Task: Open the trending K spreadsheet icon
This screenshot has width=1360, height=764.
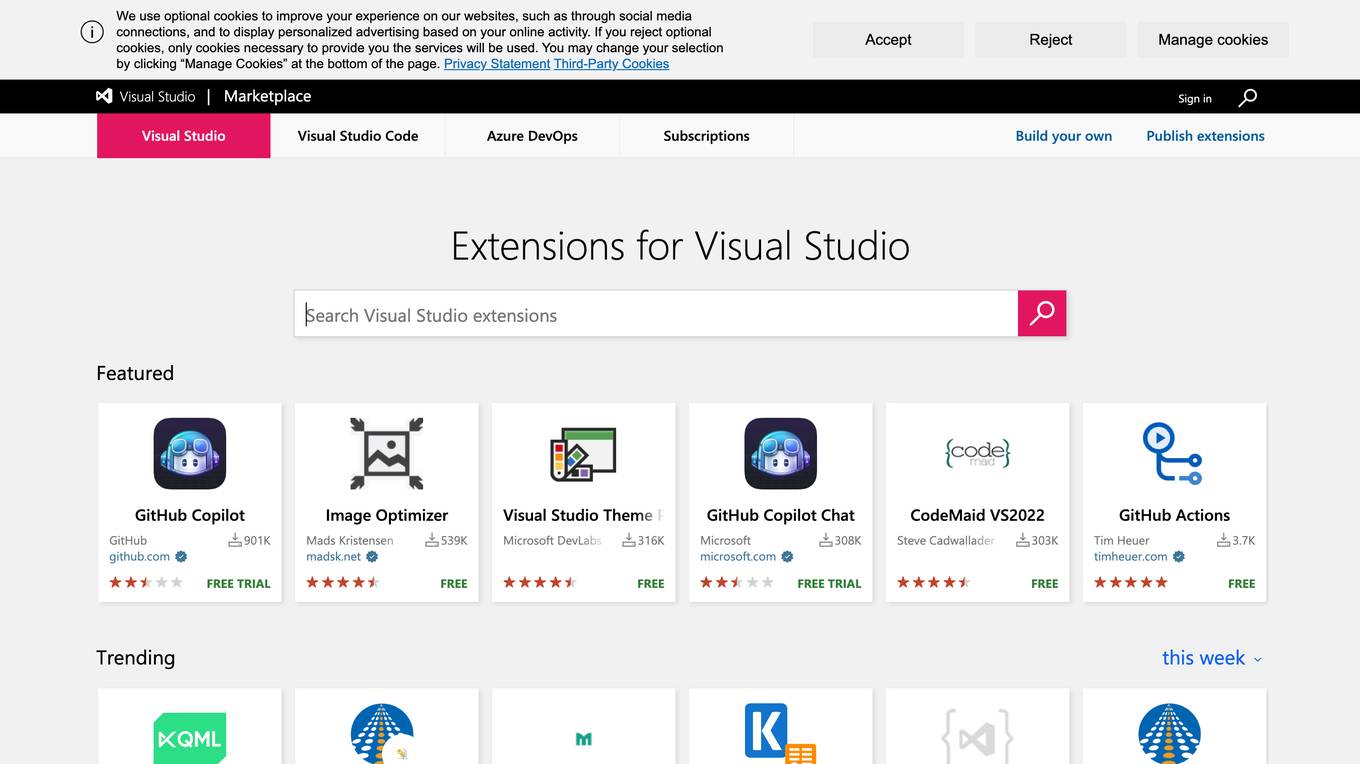Action: 781,734
